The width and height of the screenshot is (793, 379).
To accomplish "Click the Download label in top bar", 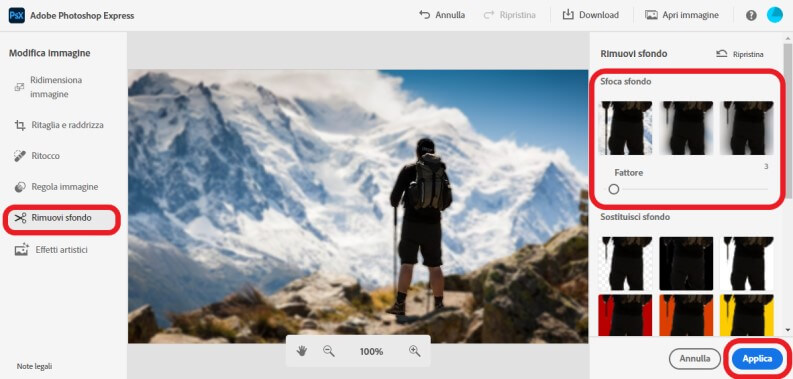I will [x=599, y=15].
